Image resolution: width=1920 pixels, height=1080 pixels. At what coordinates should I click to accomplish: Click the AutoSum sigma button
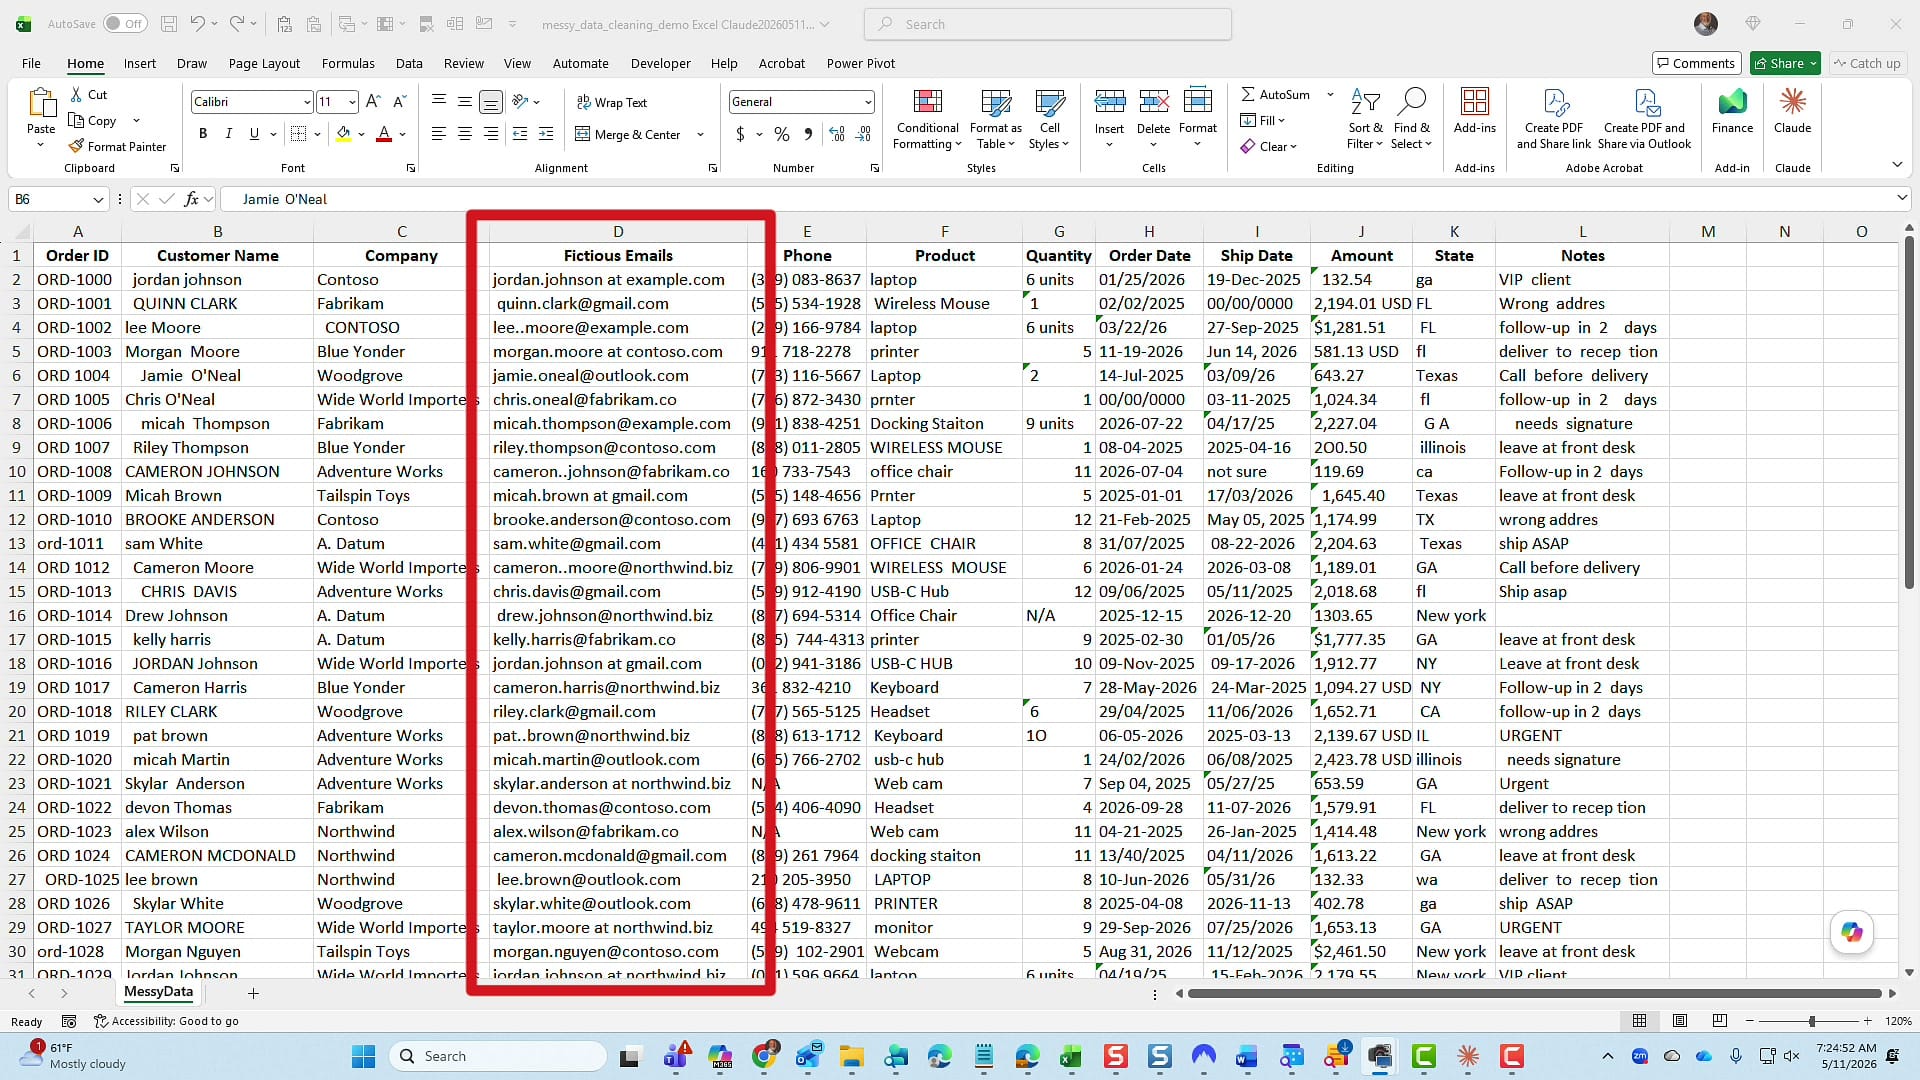pos(1275,94)
